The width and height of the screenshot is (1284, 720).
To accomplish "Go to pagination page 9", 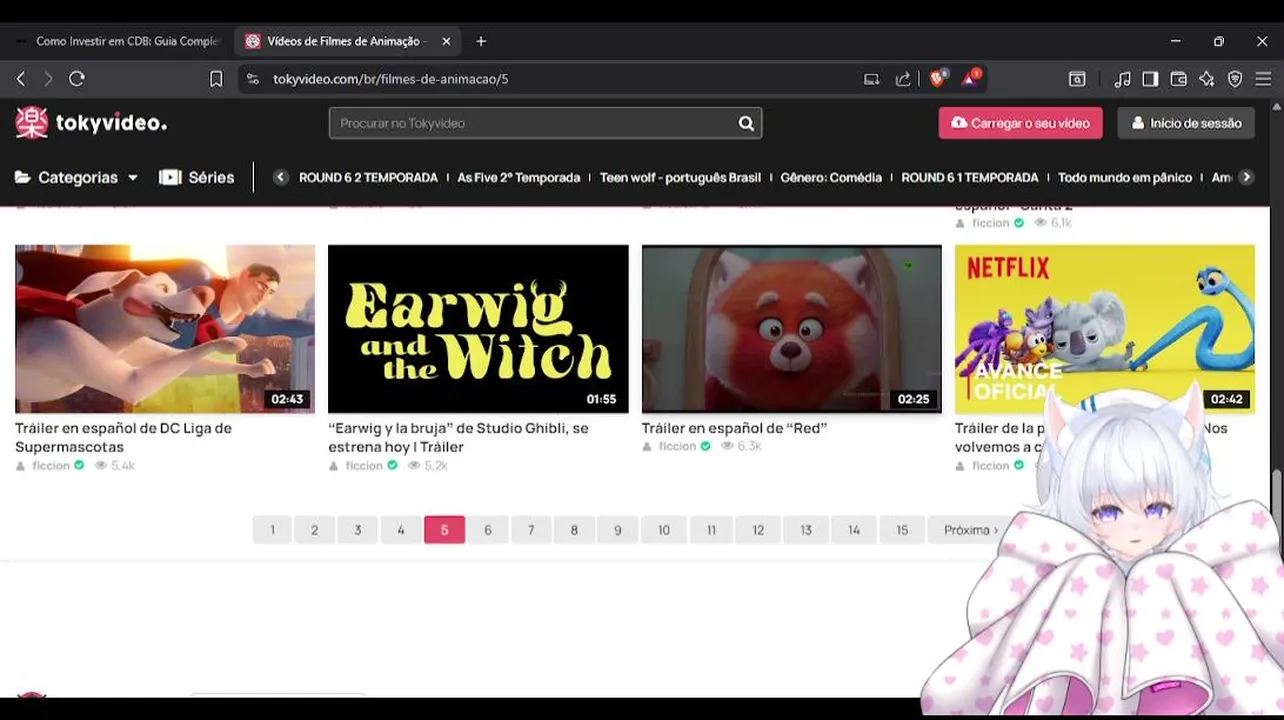I will coord(618,530).
